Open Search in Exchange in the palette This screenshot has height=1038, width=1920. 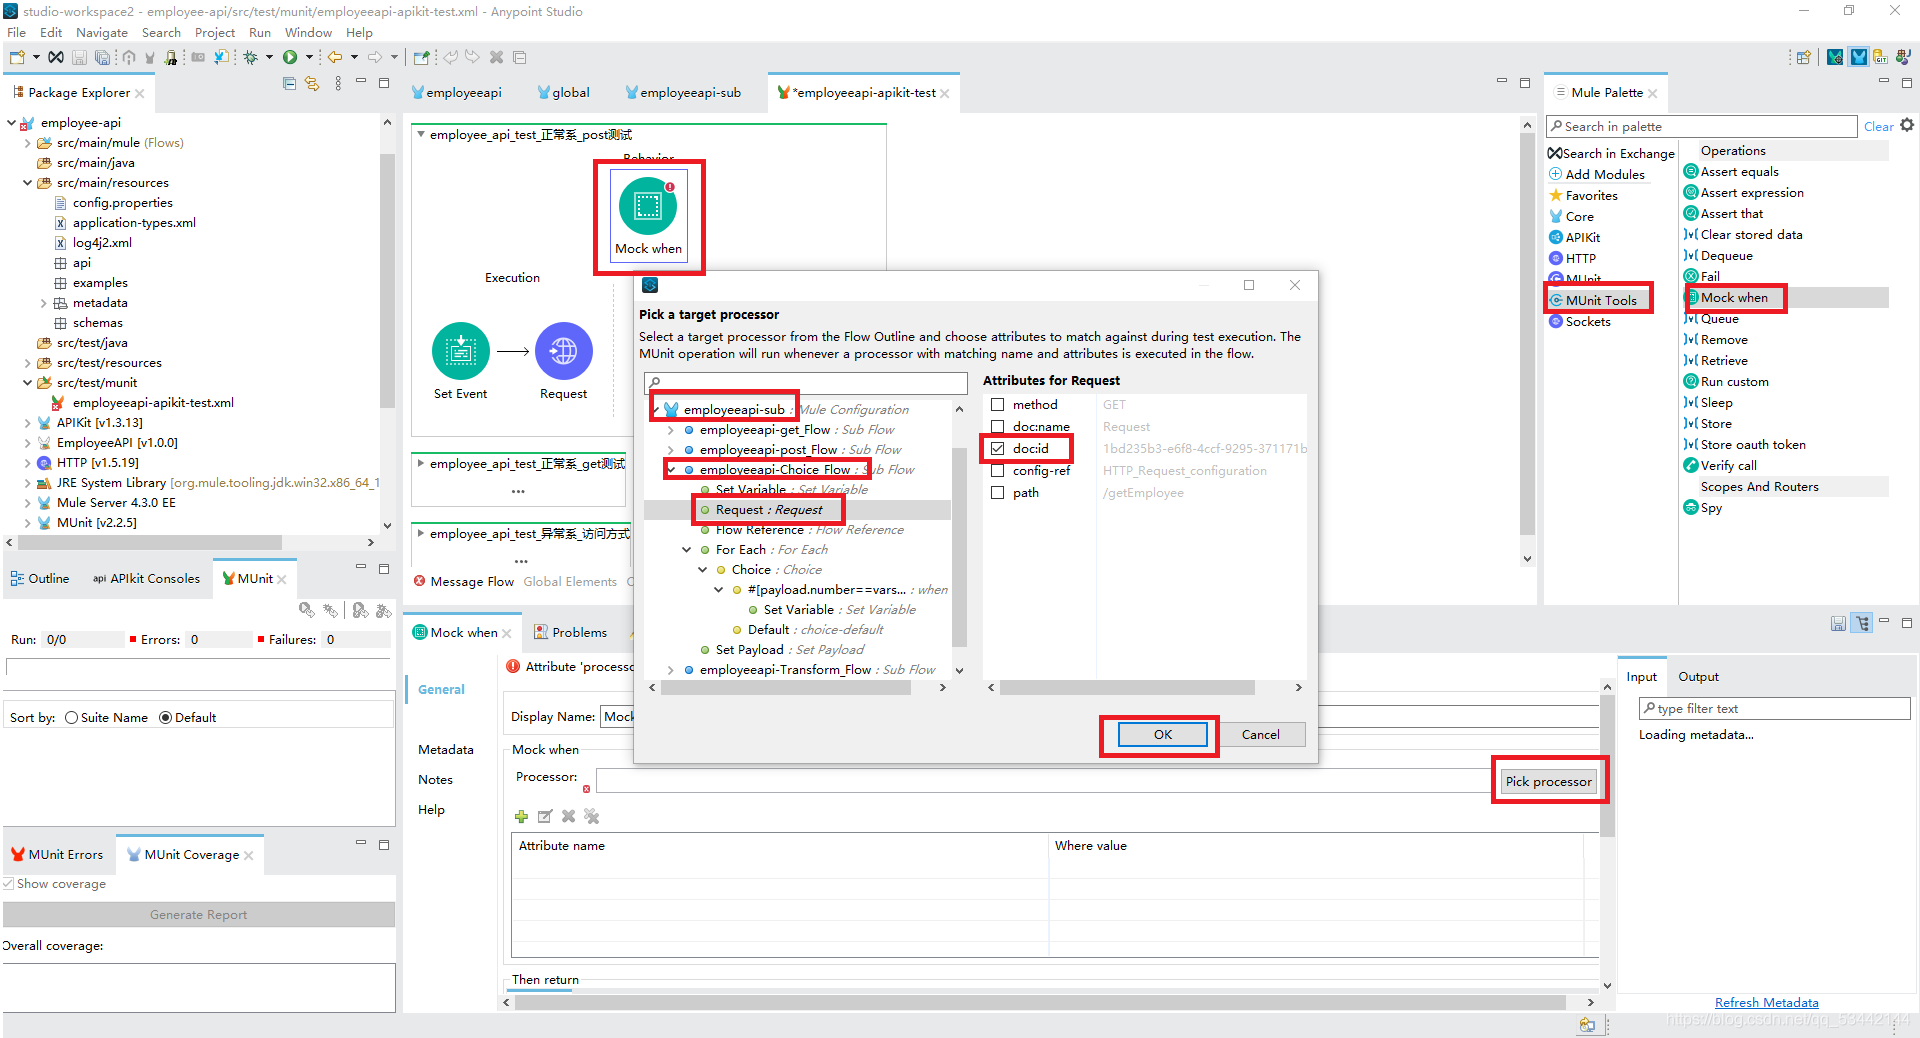[x=1611, y=153]
